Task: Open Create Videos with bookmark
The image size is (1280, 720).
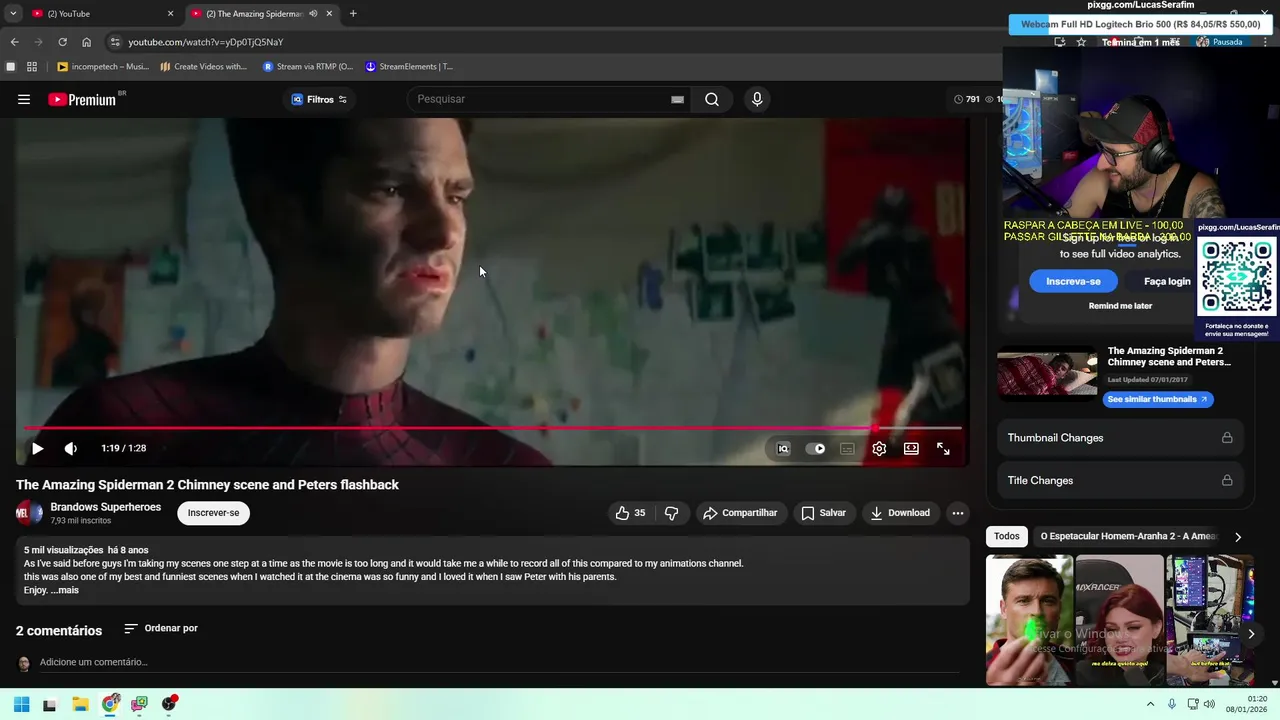Action: 203,67
